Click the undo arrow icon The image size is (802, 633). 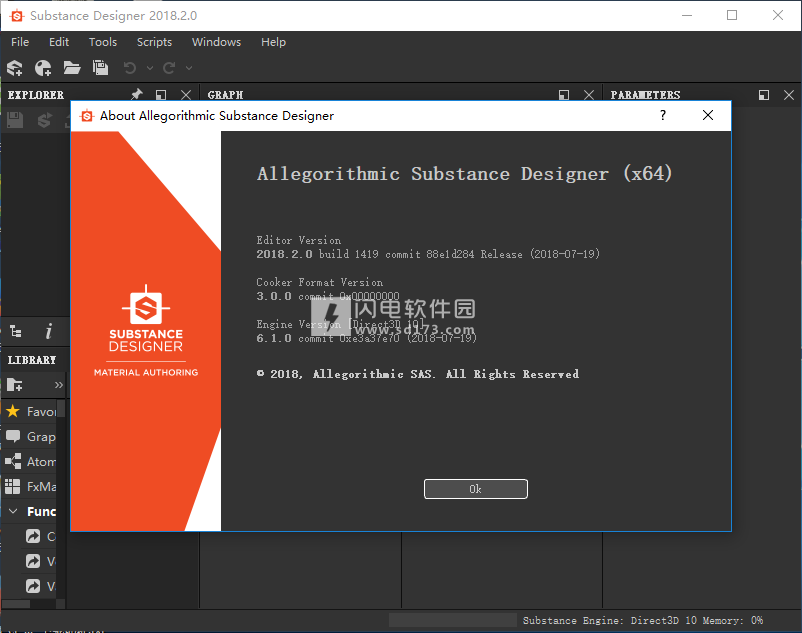coord(130,67)
